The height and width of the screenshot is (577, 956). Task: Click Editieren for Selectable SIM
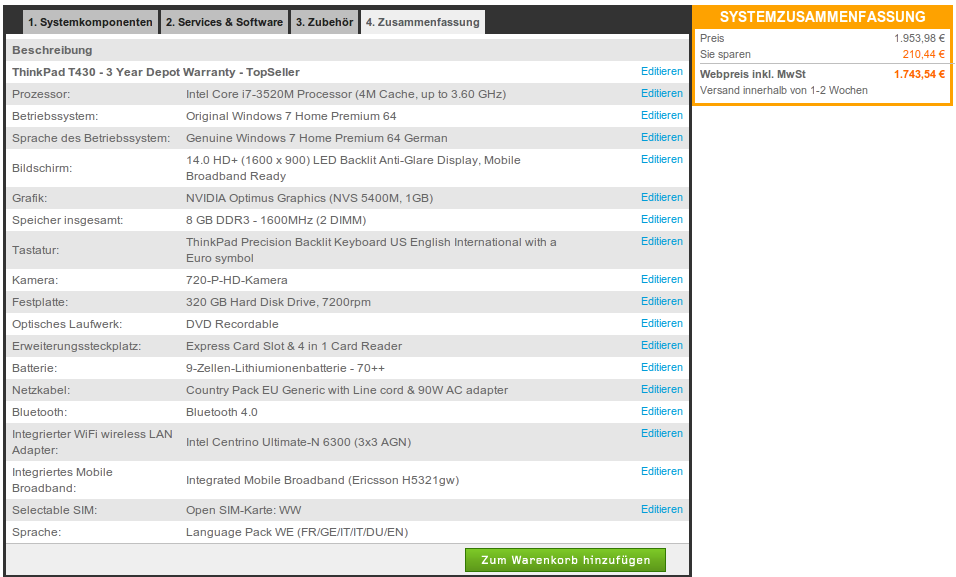click(662, 509)
